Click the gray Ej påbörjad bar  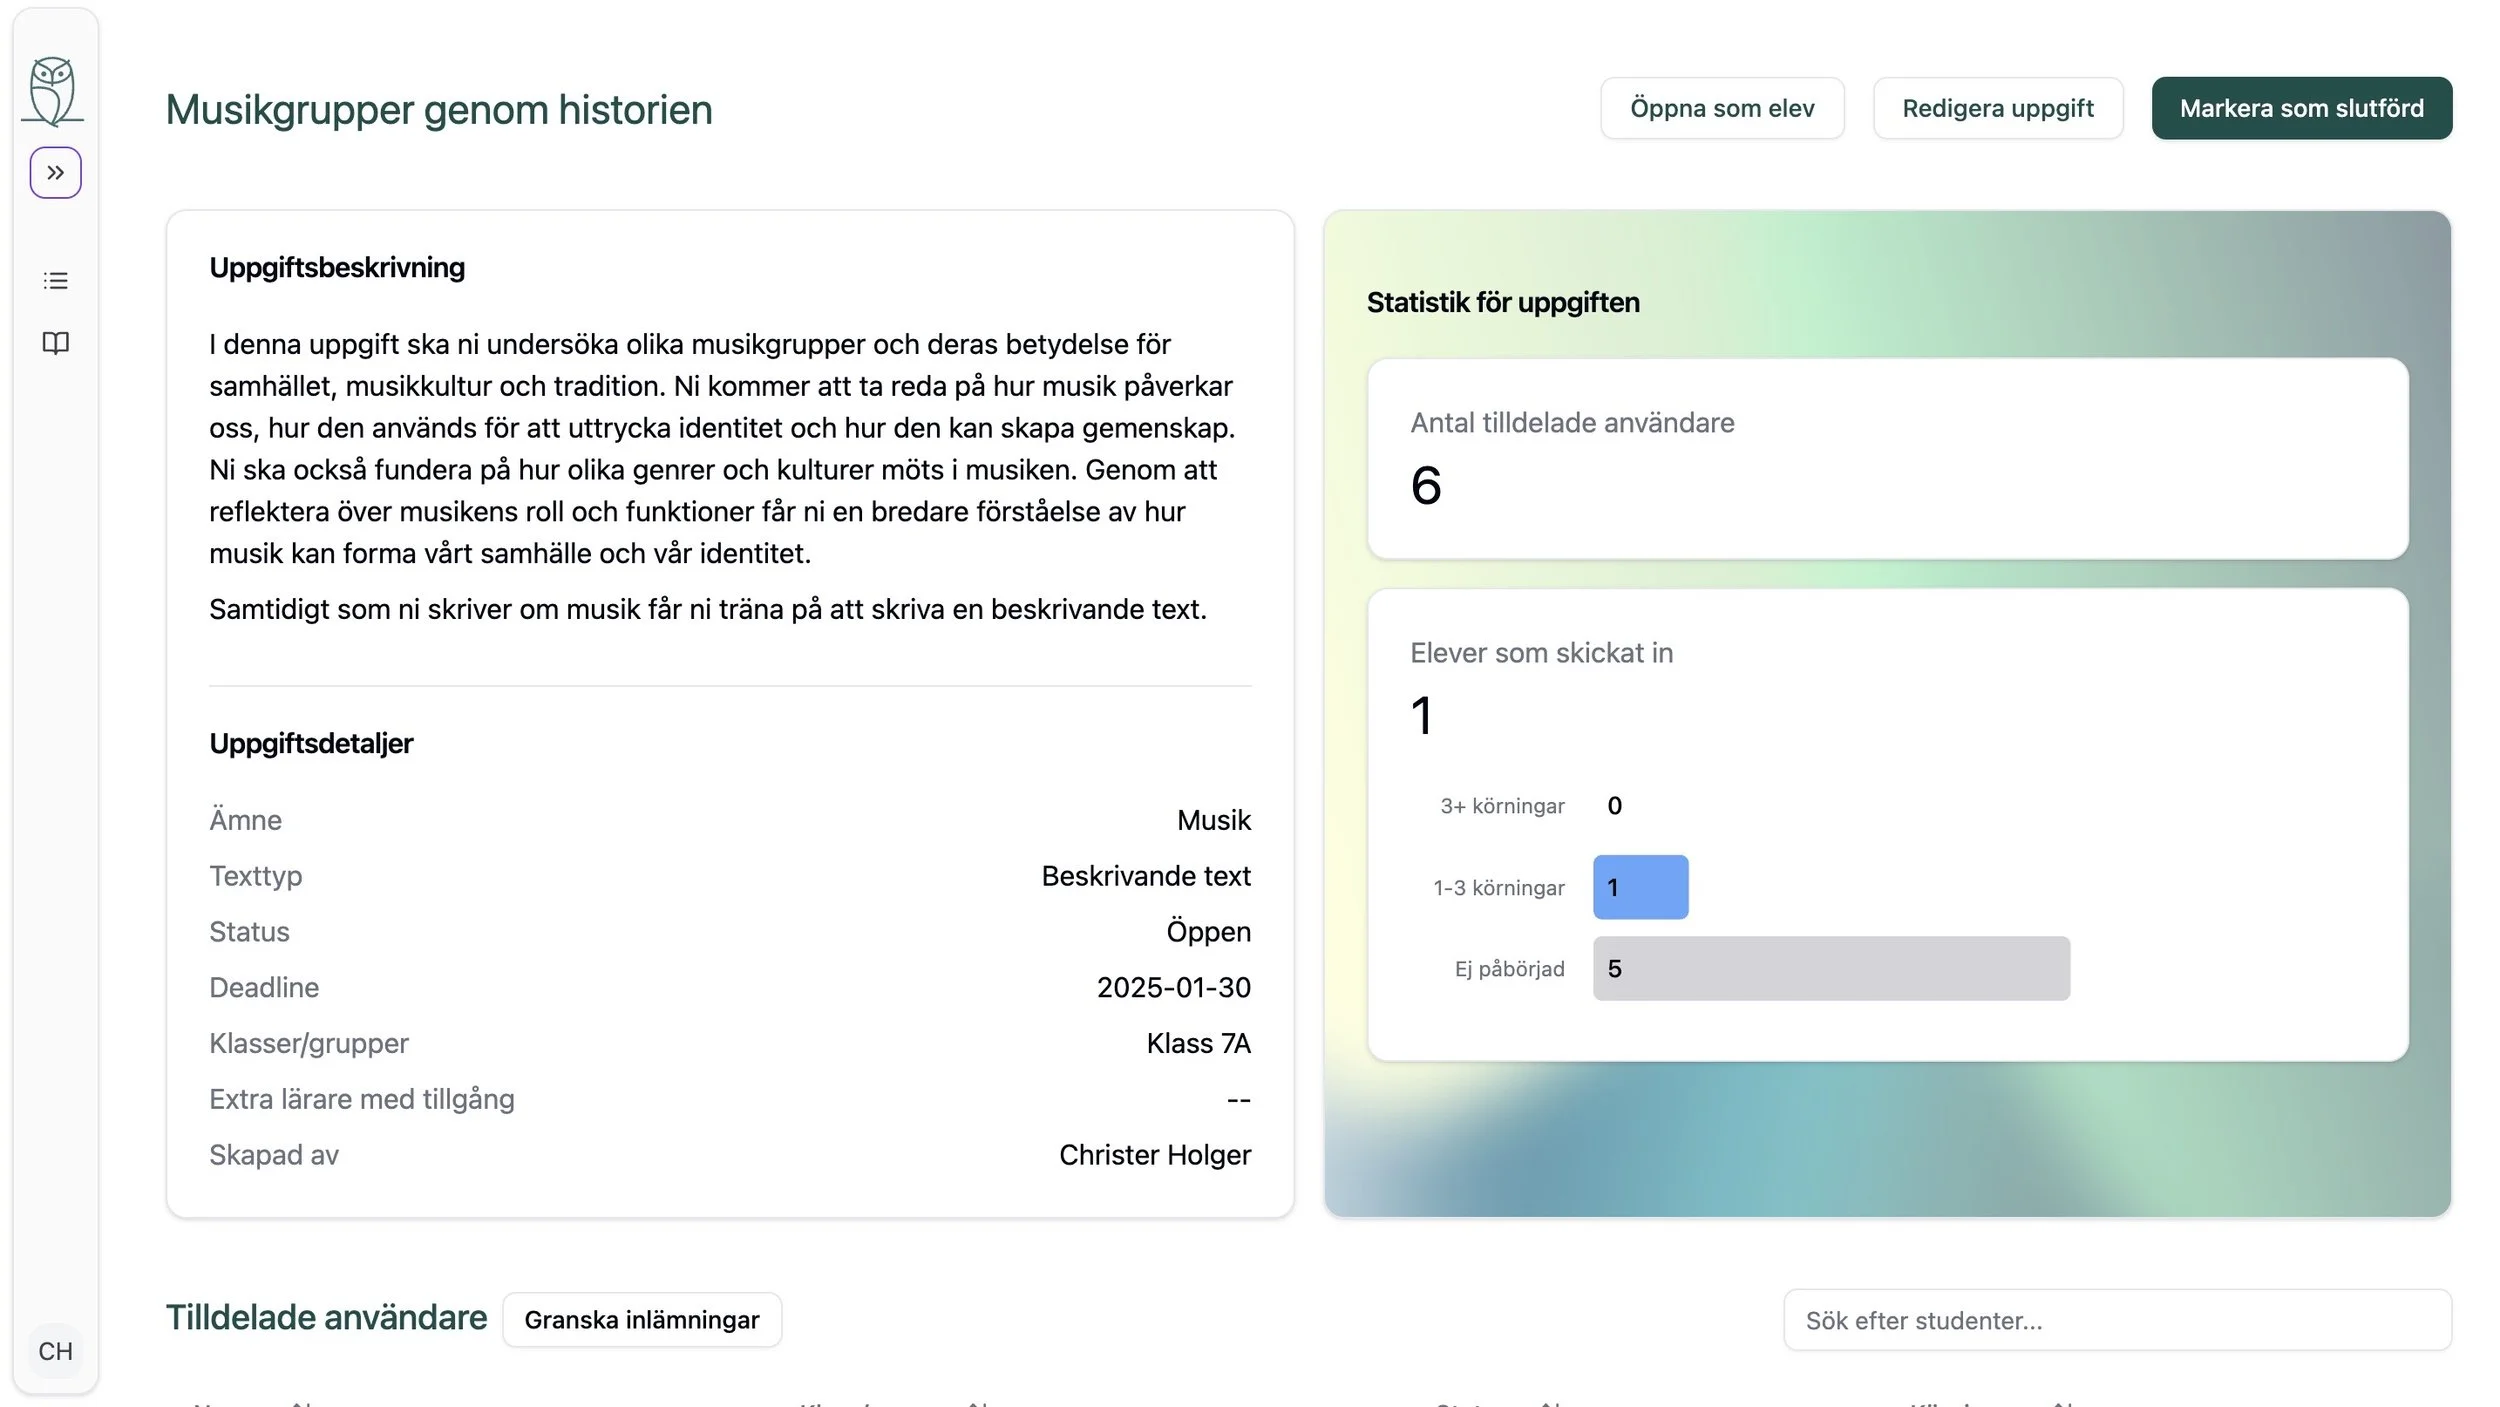pyautogui.click(x=1830, y=968)
